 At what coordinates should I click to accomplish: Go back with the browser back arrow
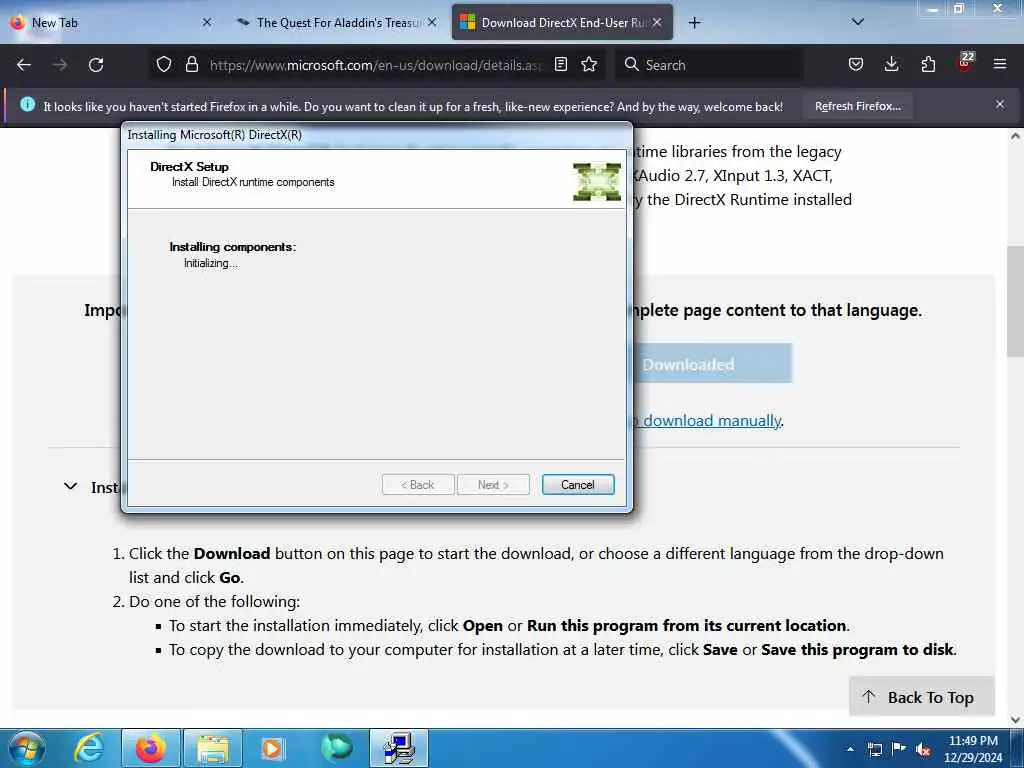point(24,65)
